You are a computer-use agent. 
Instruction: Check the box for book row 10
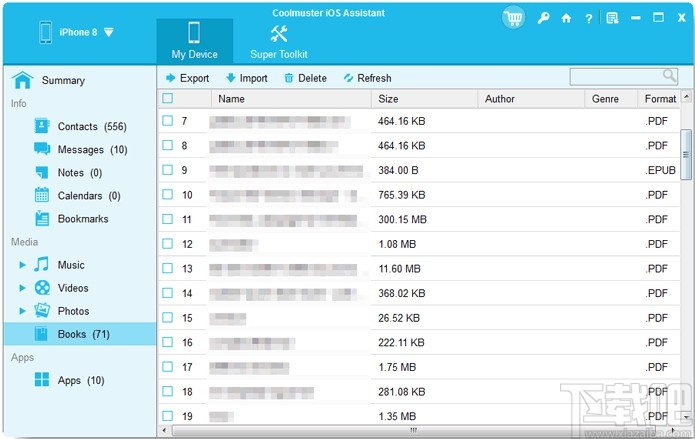[168, 194]
